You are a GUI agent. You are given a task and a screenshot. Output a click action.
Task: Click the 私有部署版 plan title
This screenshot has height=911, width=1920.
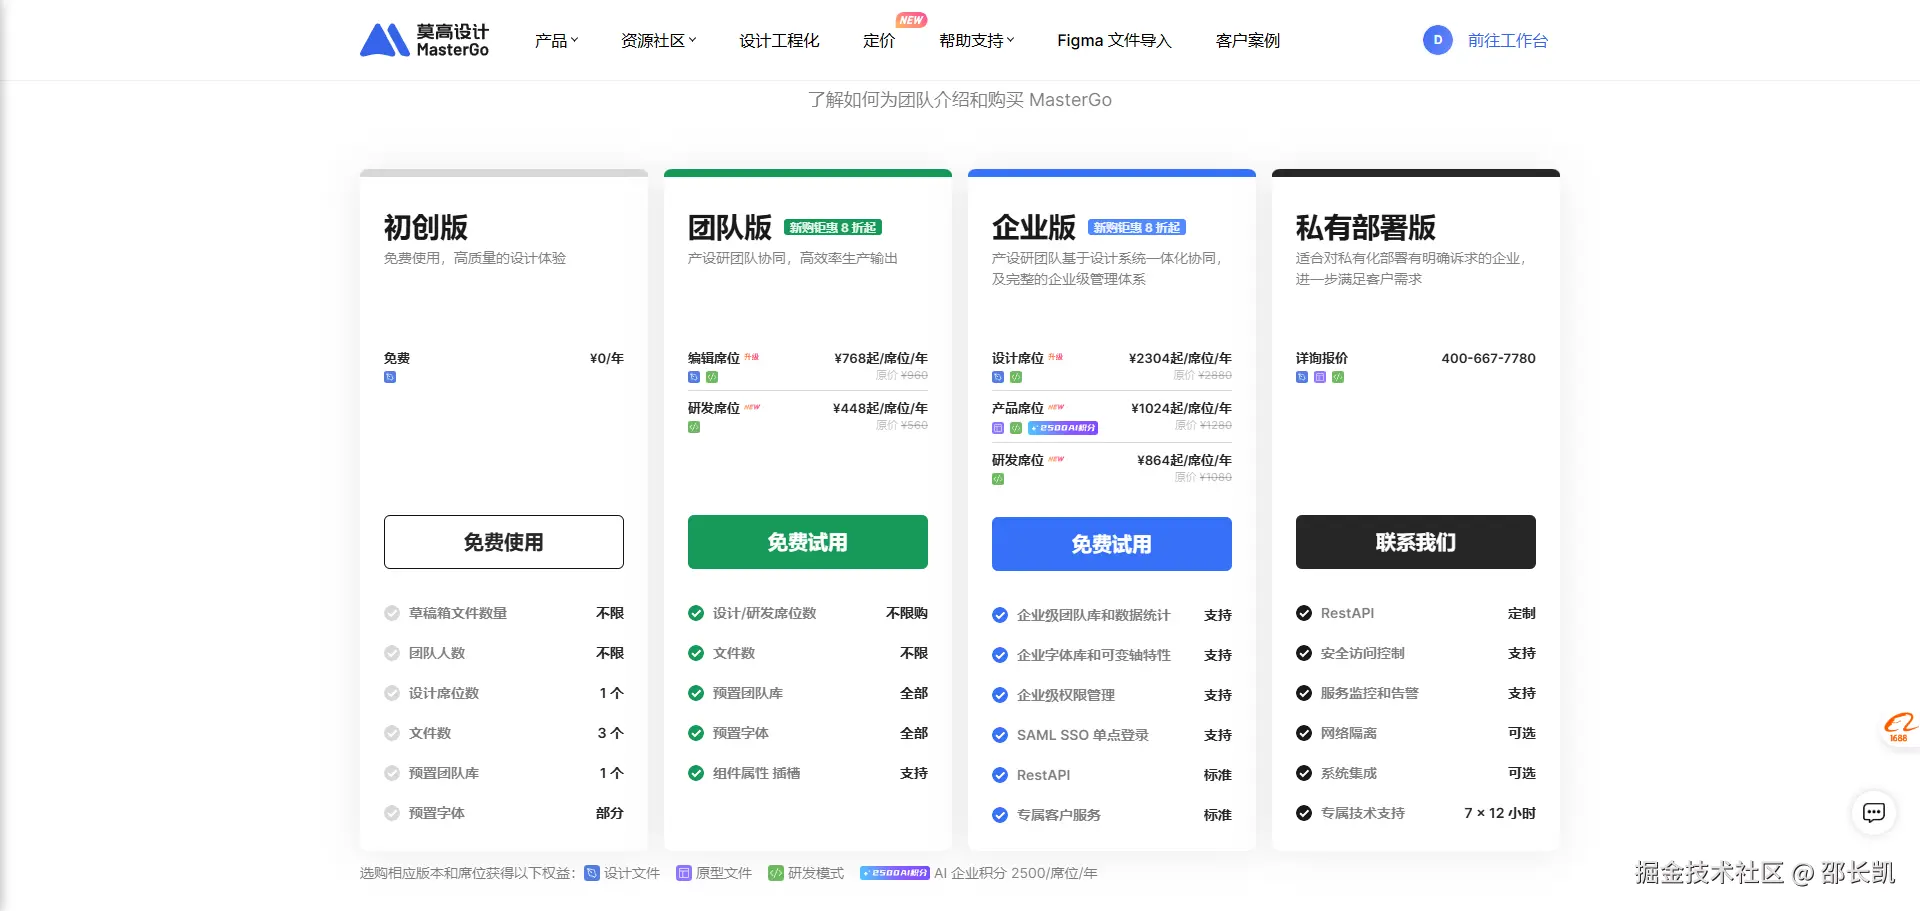[1366, 228]
